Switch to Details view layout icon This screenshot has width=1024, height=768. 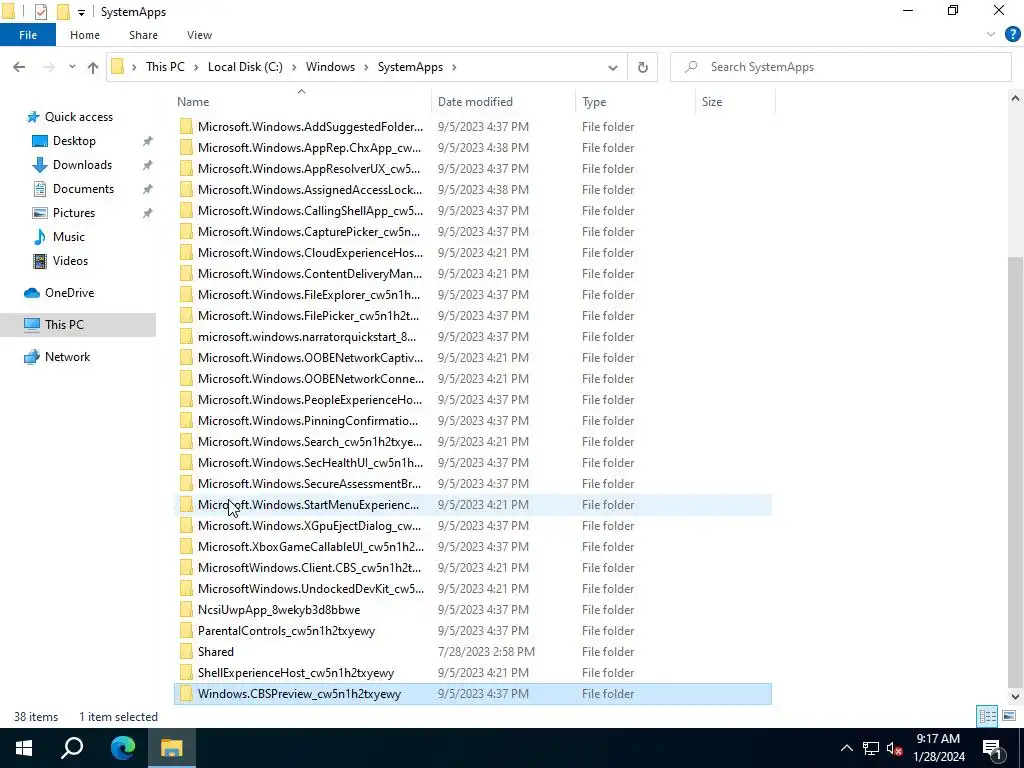pos(987,716)
